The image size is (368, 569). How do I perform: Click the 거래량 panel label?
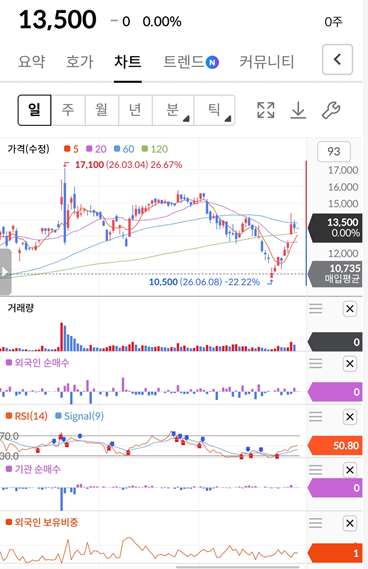click(x=21, y=308)
